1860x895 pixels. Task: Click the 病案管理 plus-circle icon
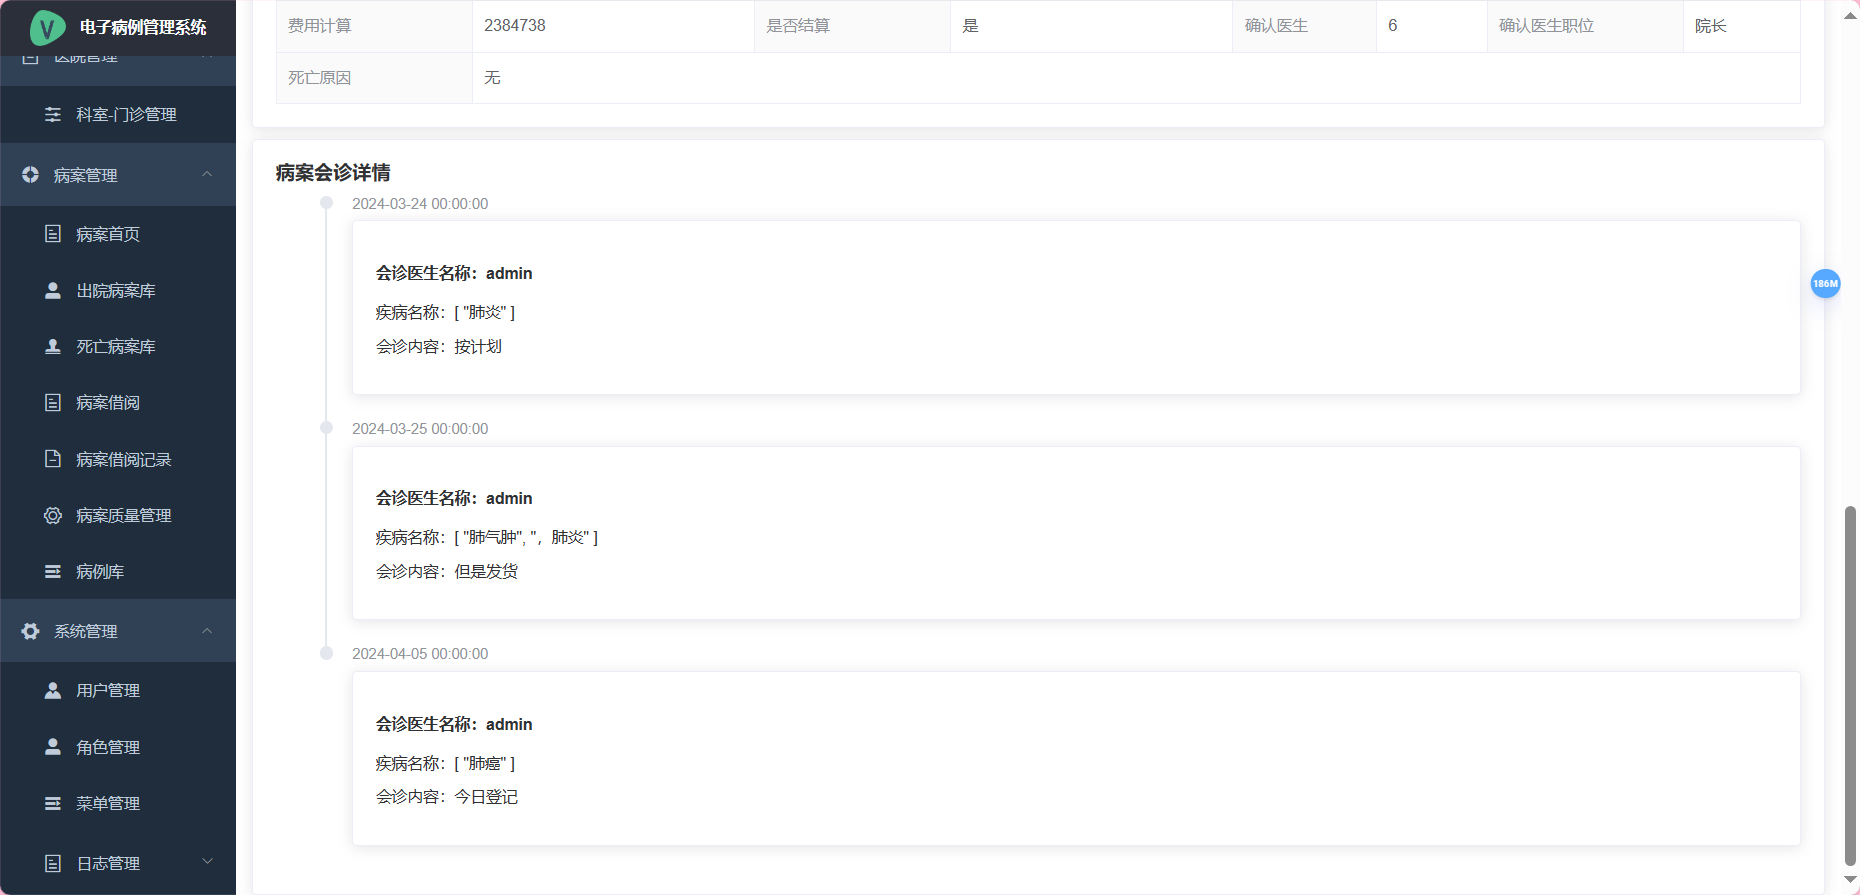[31, 175]
